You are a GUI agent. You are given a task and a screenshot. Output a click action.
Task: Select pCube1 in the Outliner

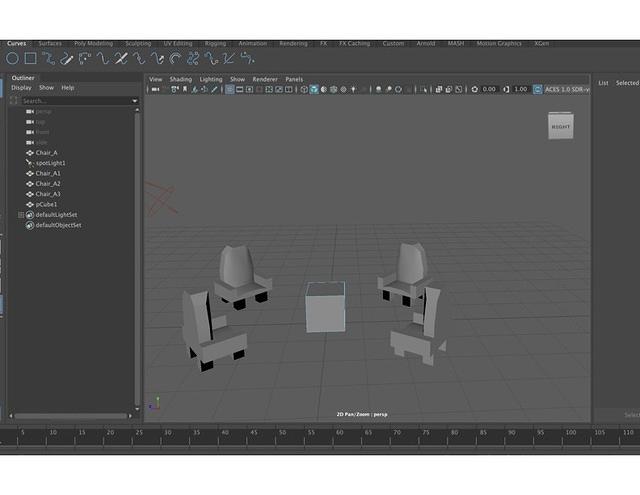click(x=46, y=204)
